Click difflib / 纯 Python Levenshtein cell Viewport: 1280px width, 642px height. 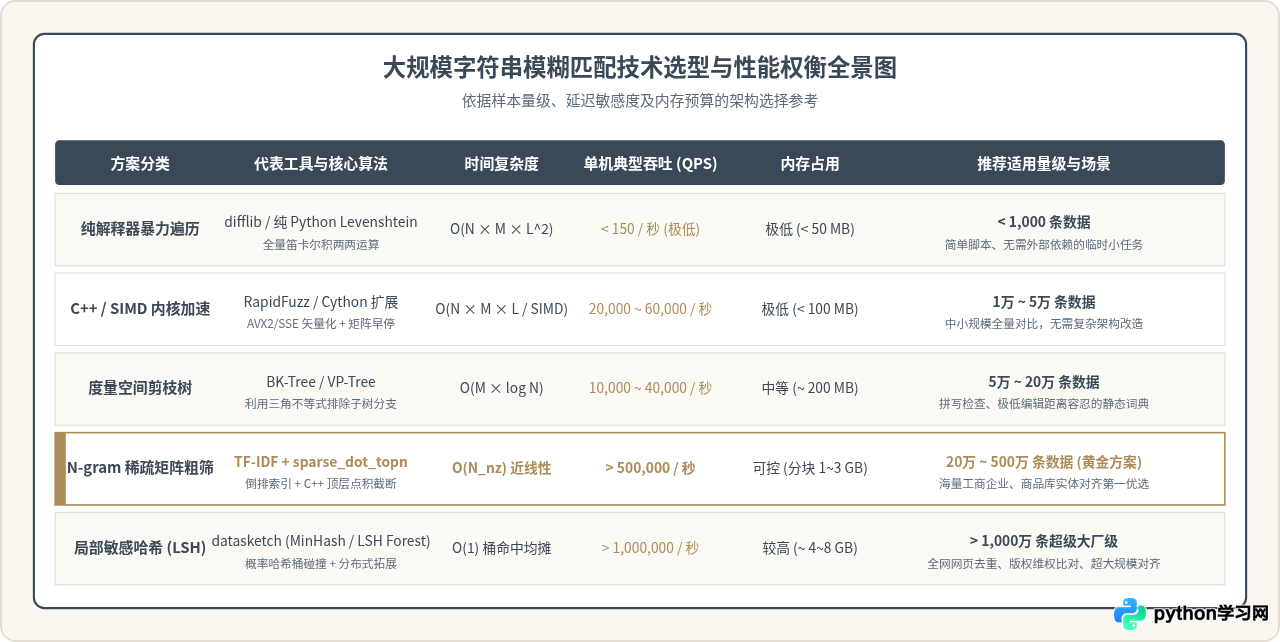pos(321,222)
